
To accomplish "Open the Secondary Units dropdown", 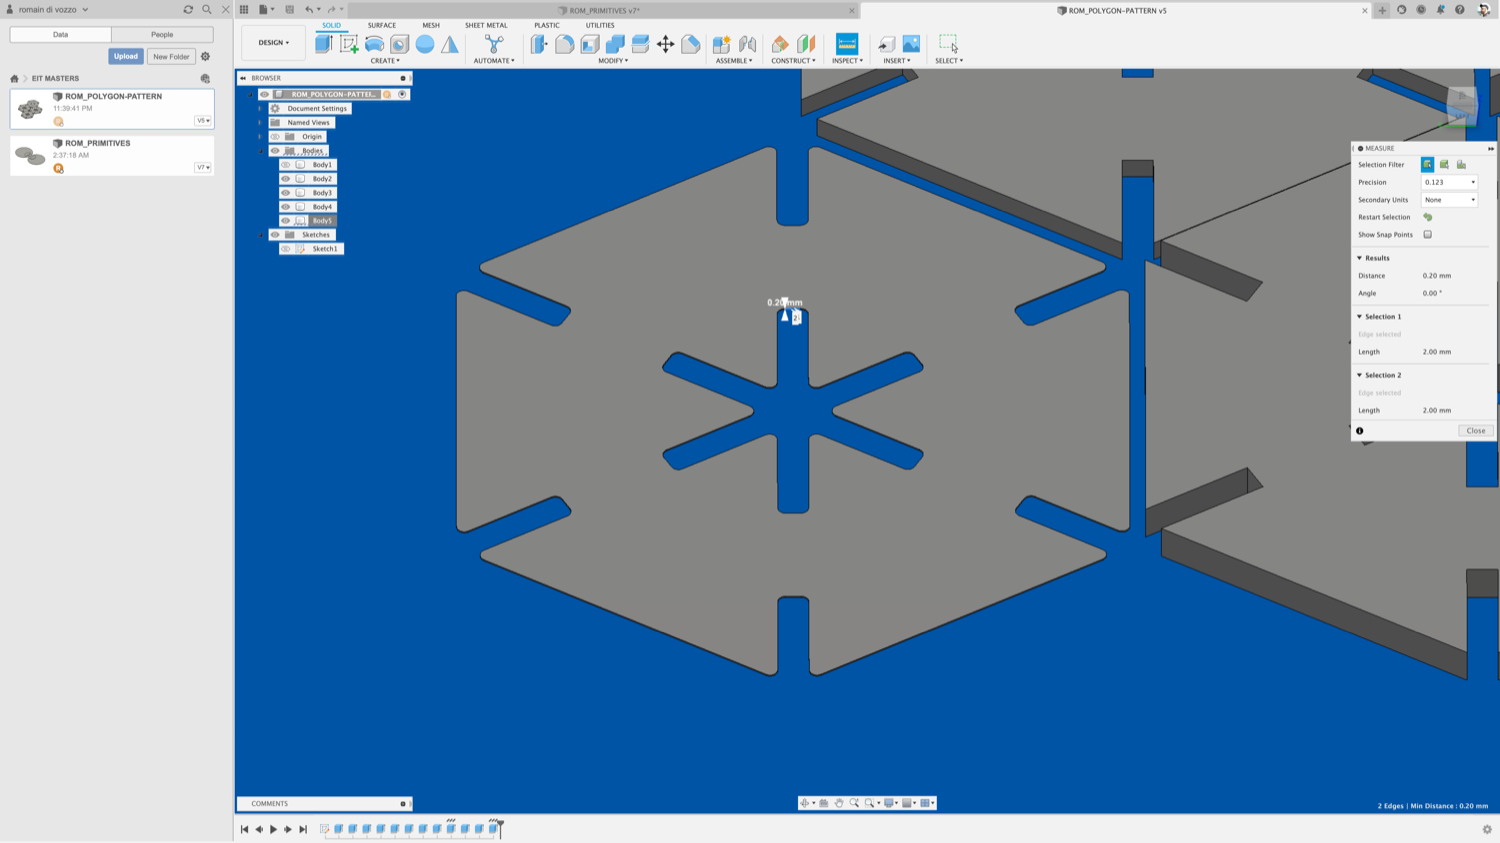I will pos(1449,200).
